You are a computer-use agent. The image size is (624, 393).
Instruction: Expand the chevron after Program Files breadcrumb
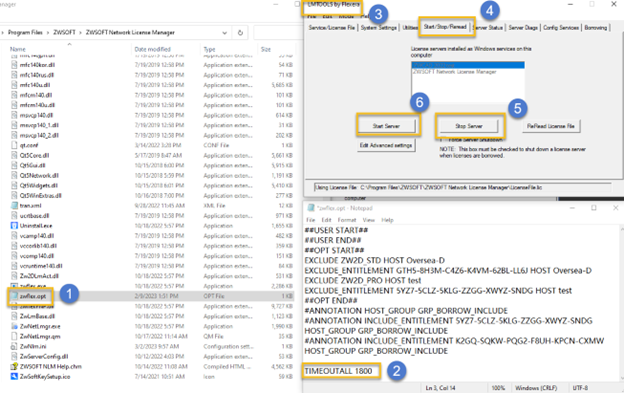(48, 33)
